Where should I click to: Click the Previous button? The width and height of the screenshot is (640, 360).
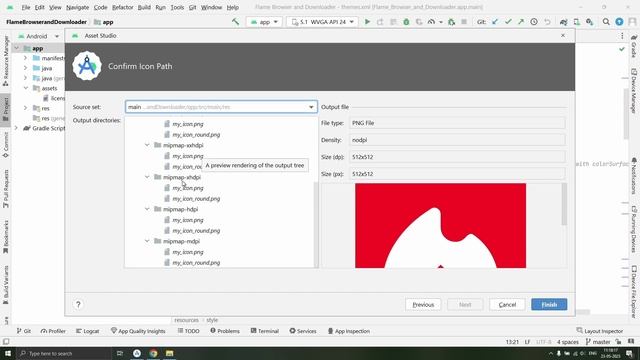pyautogui.click(x=423, y=304)
